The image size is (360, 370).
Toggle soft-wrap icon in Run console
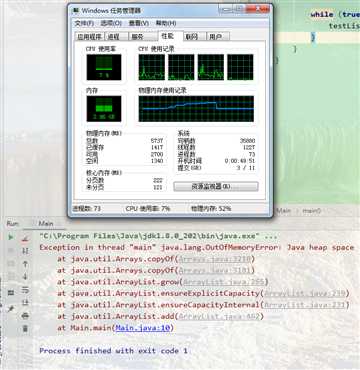25,290
